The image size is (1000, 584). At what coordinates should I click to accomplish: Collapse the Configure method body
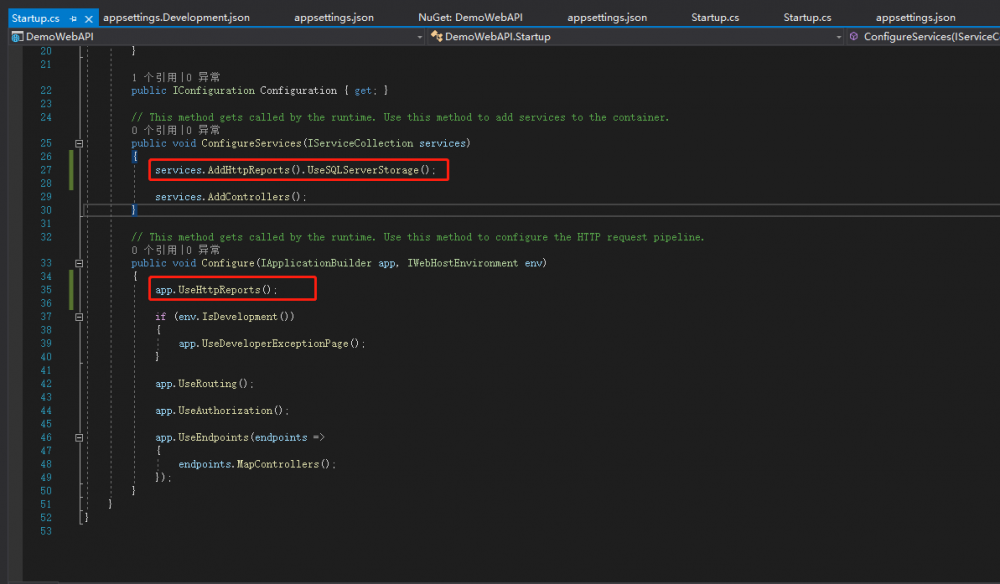pos(80,263)
